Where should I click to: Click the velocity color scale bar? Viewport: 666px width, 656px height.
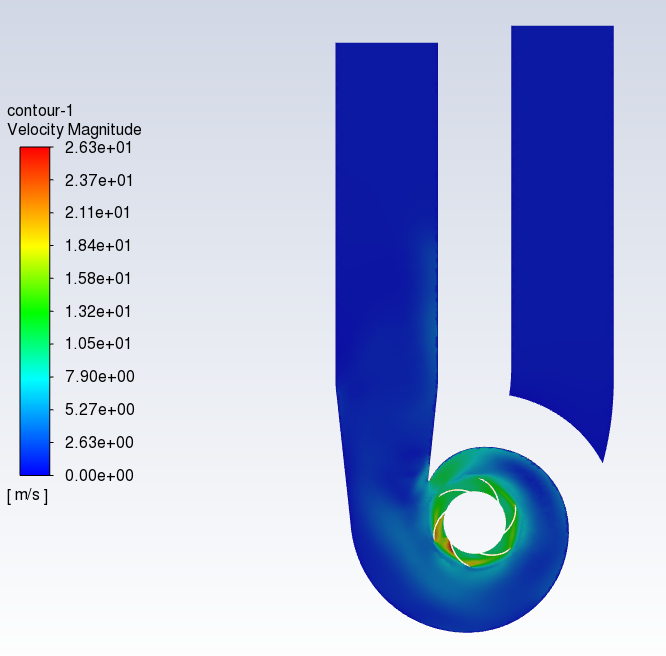tap(35, 311)
